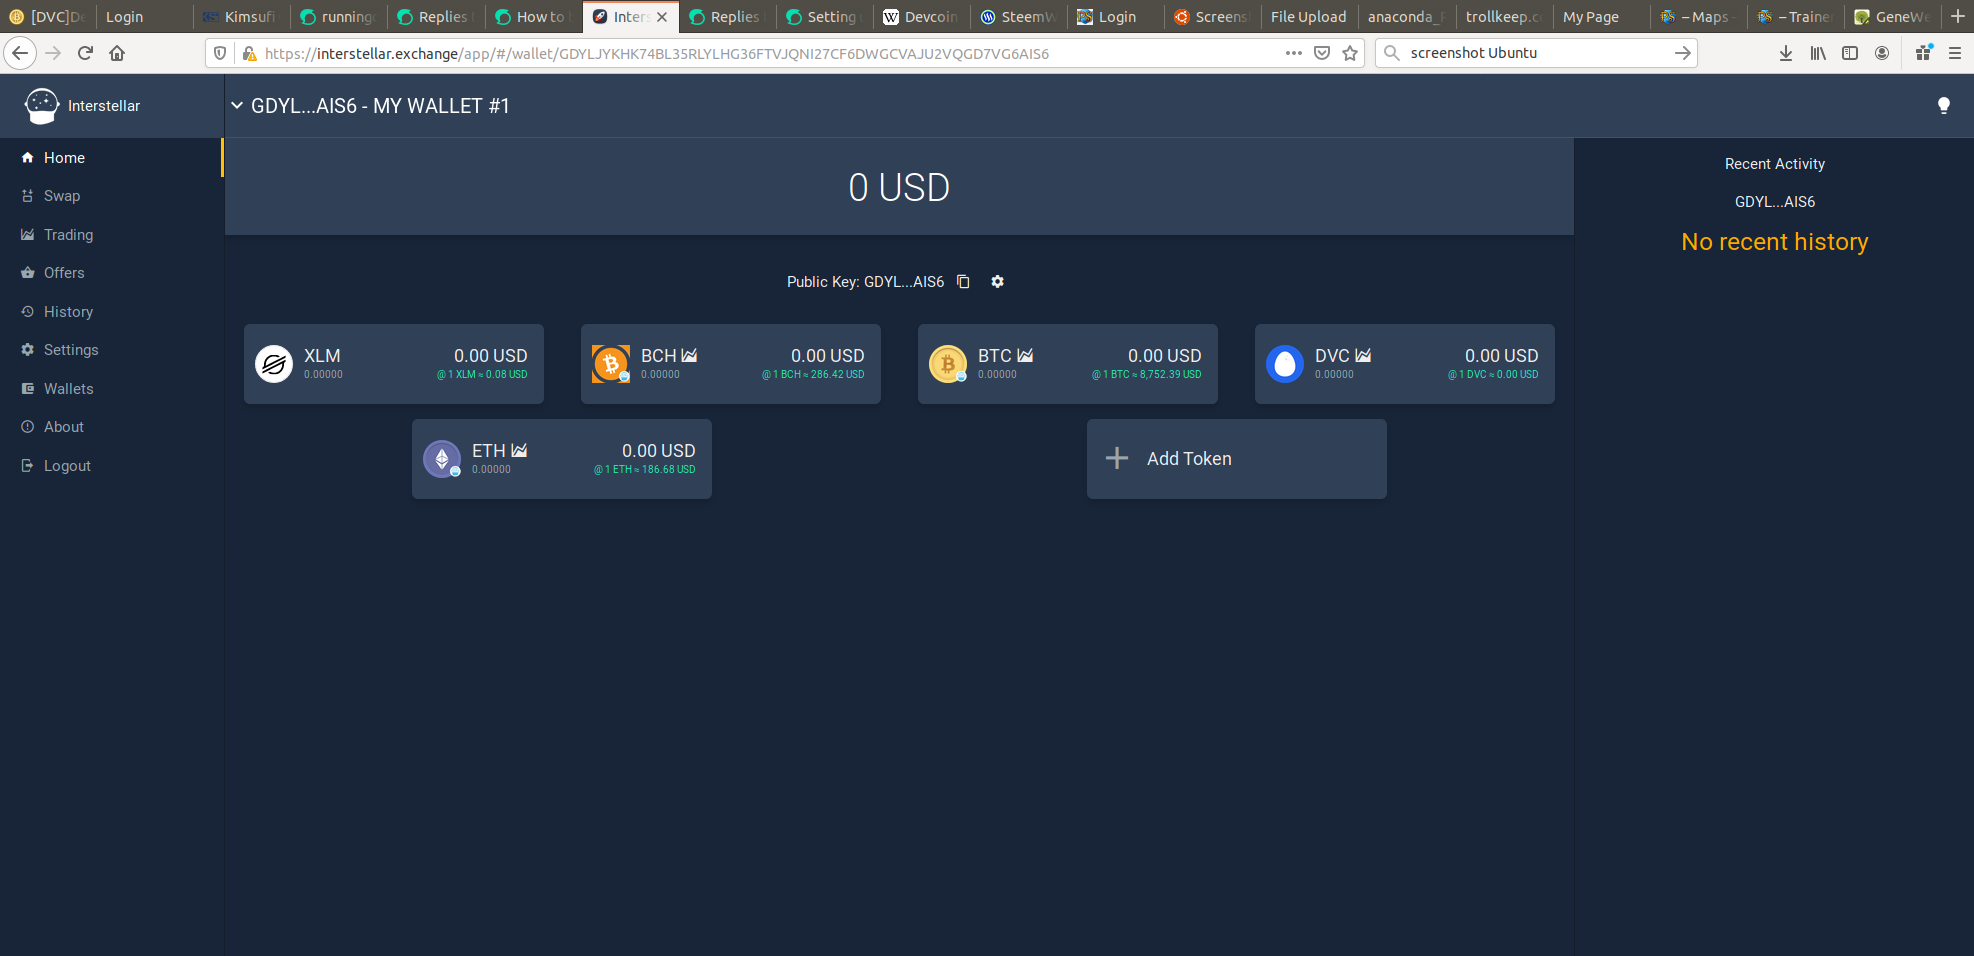This screenshot has height=956, width=1974.
Task: Click the 1 BCH ≈ 286.42 USD rate
Action: click(x=813, y=375)
